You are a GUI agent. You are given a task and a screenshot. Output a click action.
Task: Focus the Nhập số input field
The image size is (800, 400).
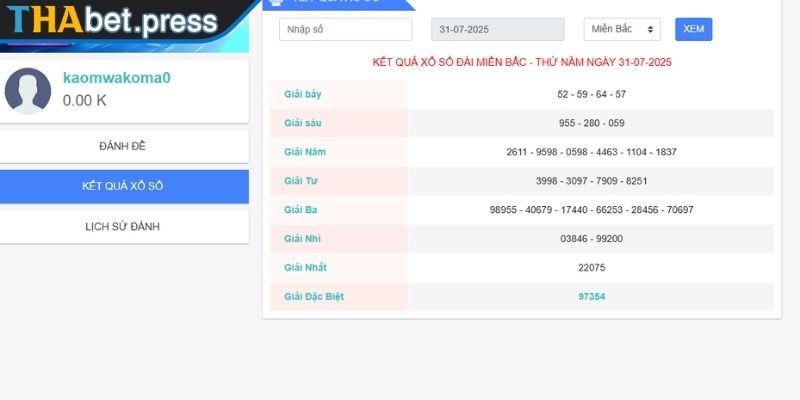pyautogui.click(x=345, y=30)
